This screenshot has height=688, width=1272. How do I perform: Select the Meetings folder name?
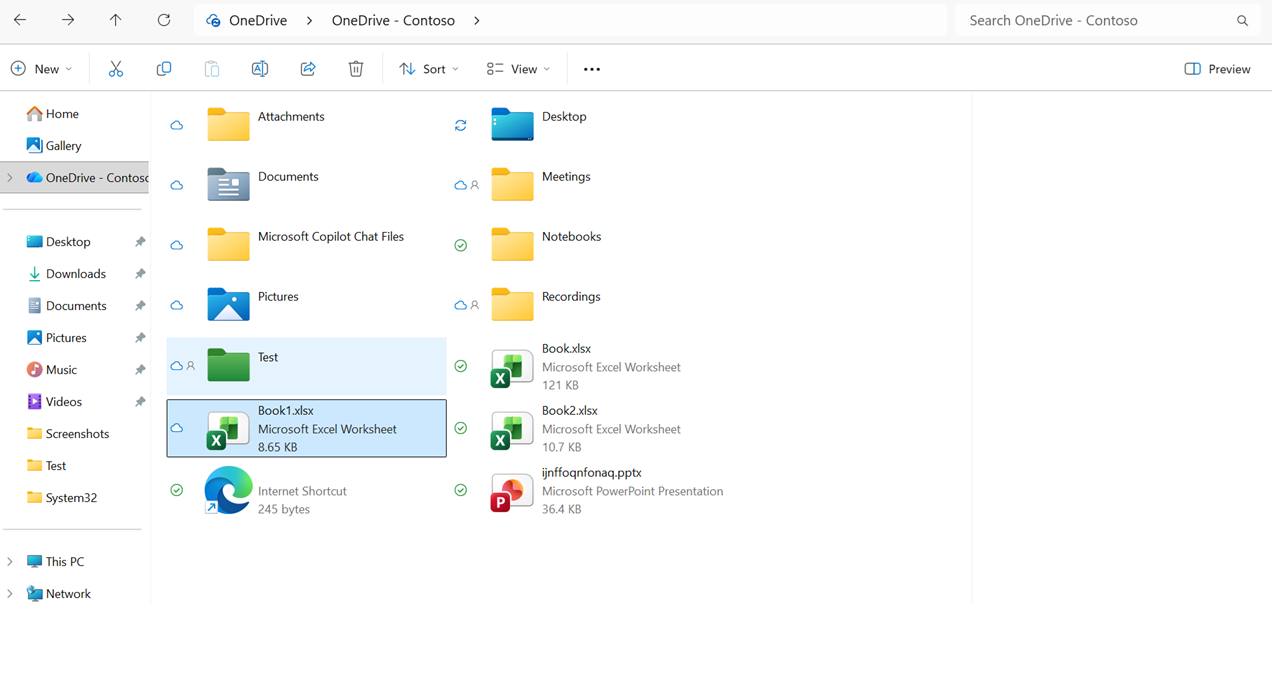(566, 177)
